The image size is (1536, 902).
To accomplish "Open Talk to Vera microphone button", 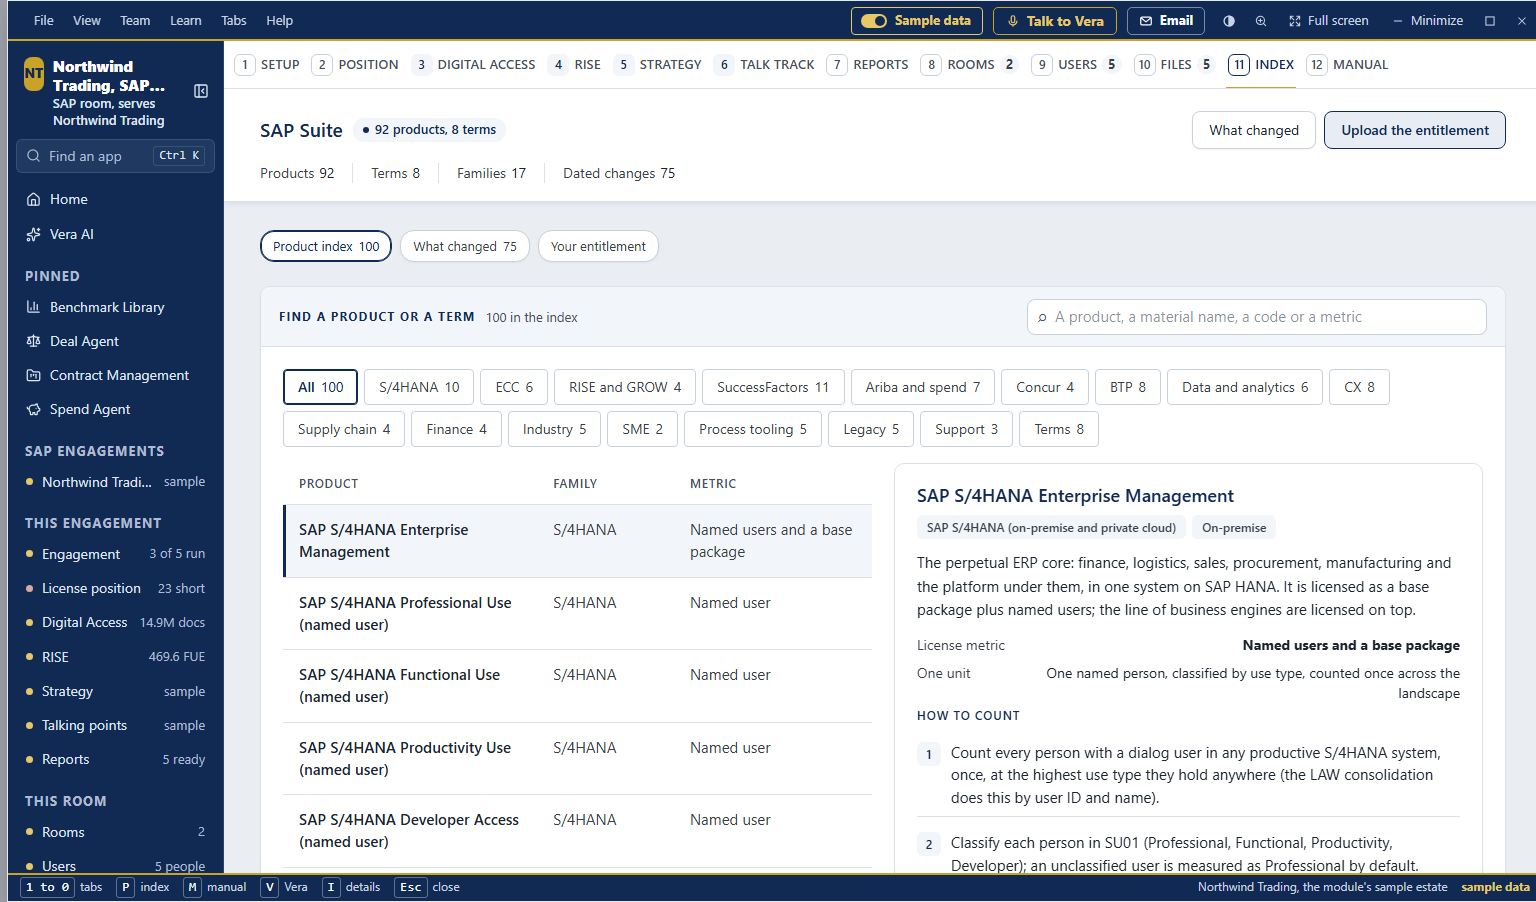I will [1055, 21].
